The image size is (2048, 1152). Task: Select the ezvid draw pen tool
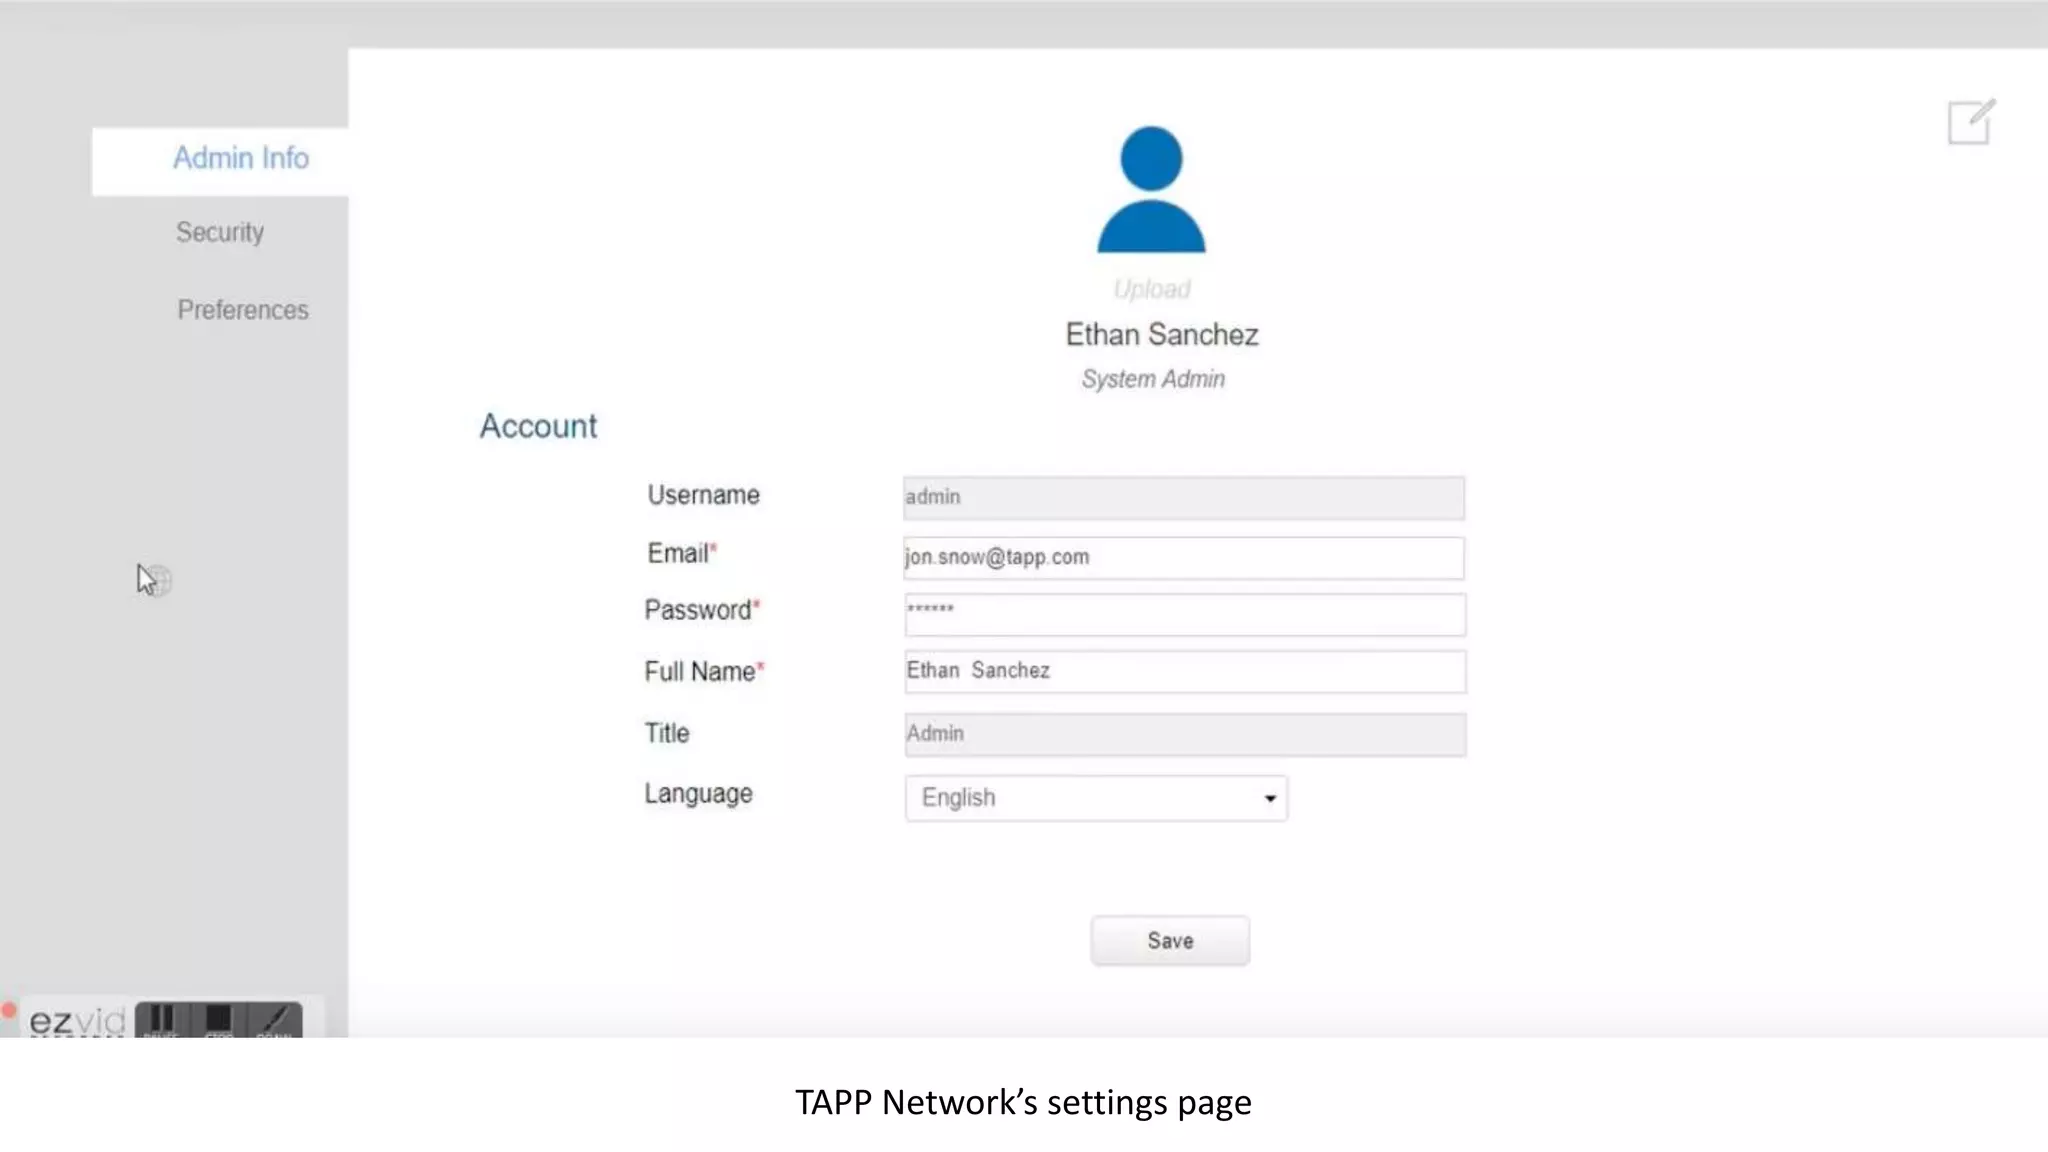point(275,1020)
